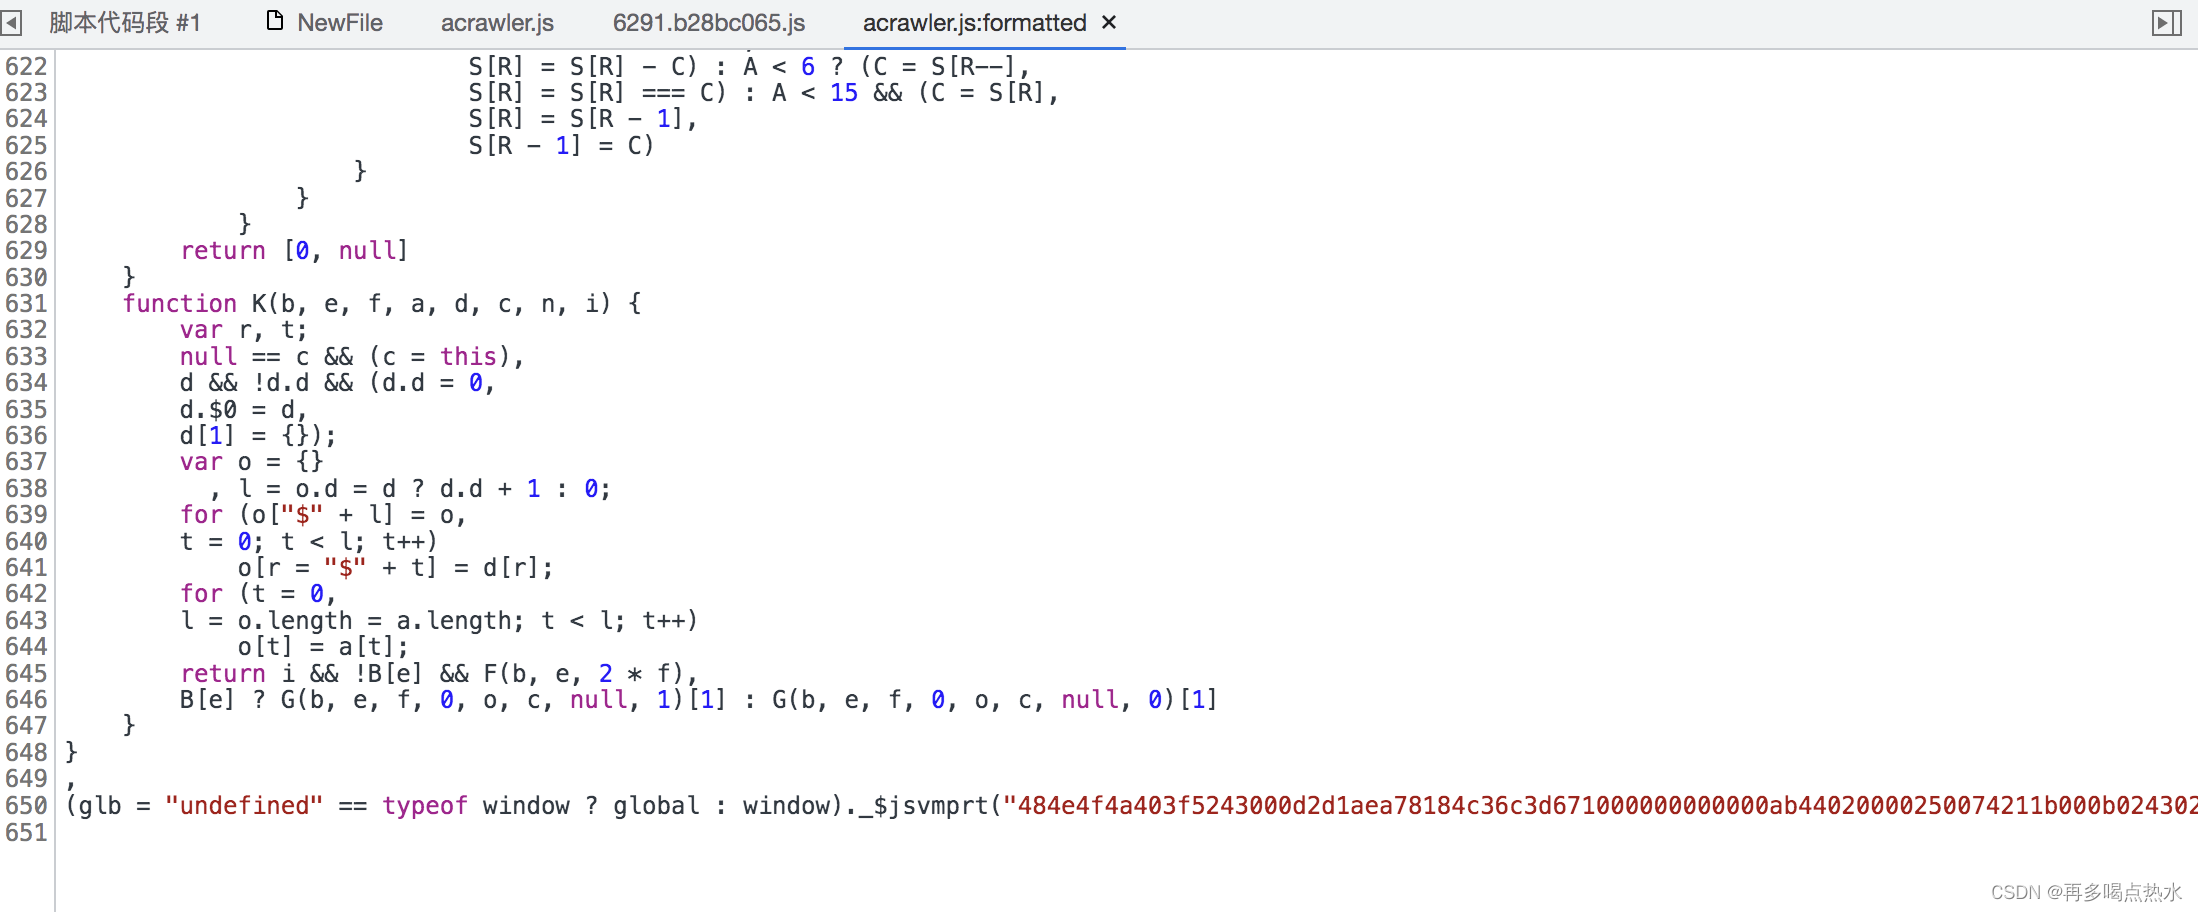The height and width of the screenshot is (912, 2198).
Task: Close the acrawler.js:formatted tab
Action: pyautogui.click(x=1109, y=22)
